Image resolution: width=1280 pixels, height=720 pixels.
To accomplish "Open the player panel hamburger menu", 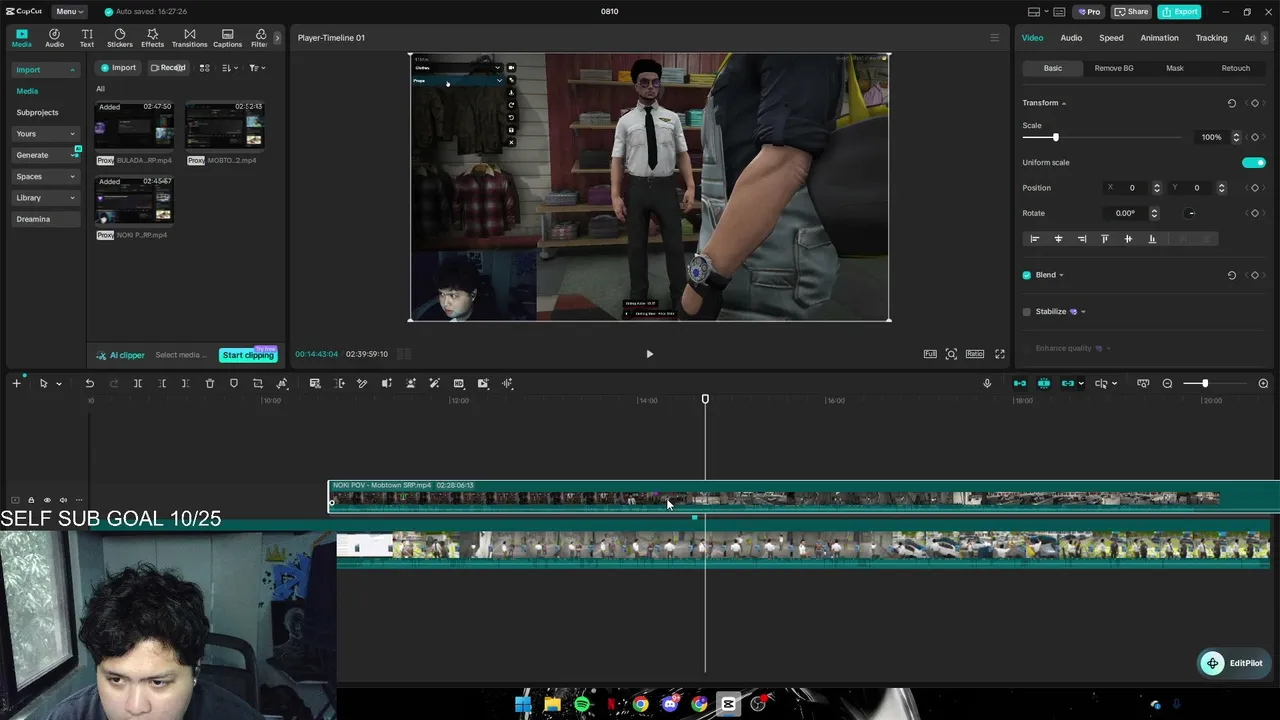I will pyautogui.click(x=994, y=38).
